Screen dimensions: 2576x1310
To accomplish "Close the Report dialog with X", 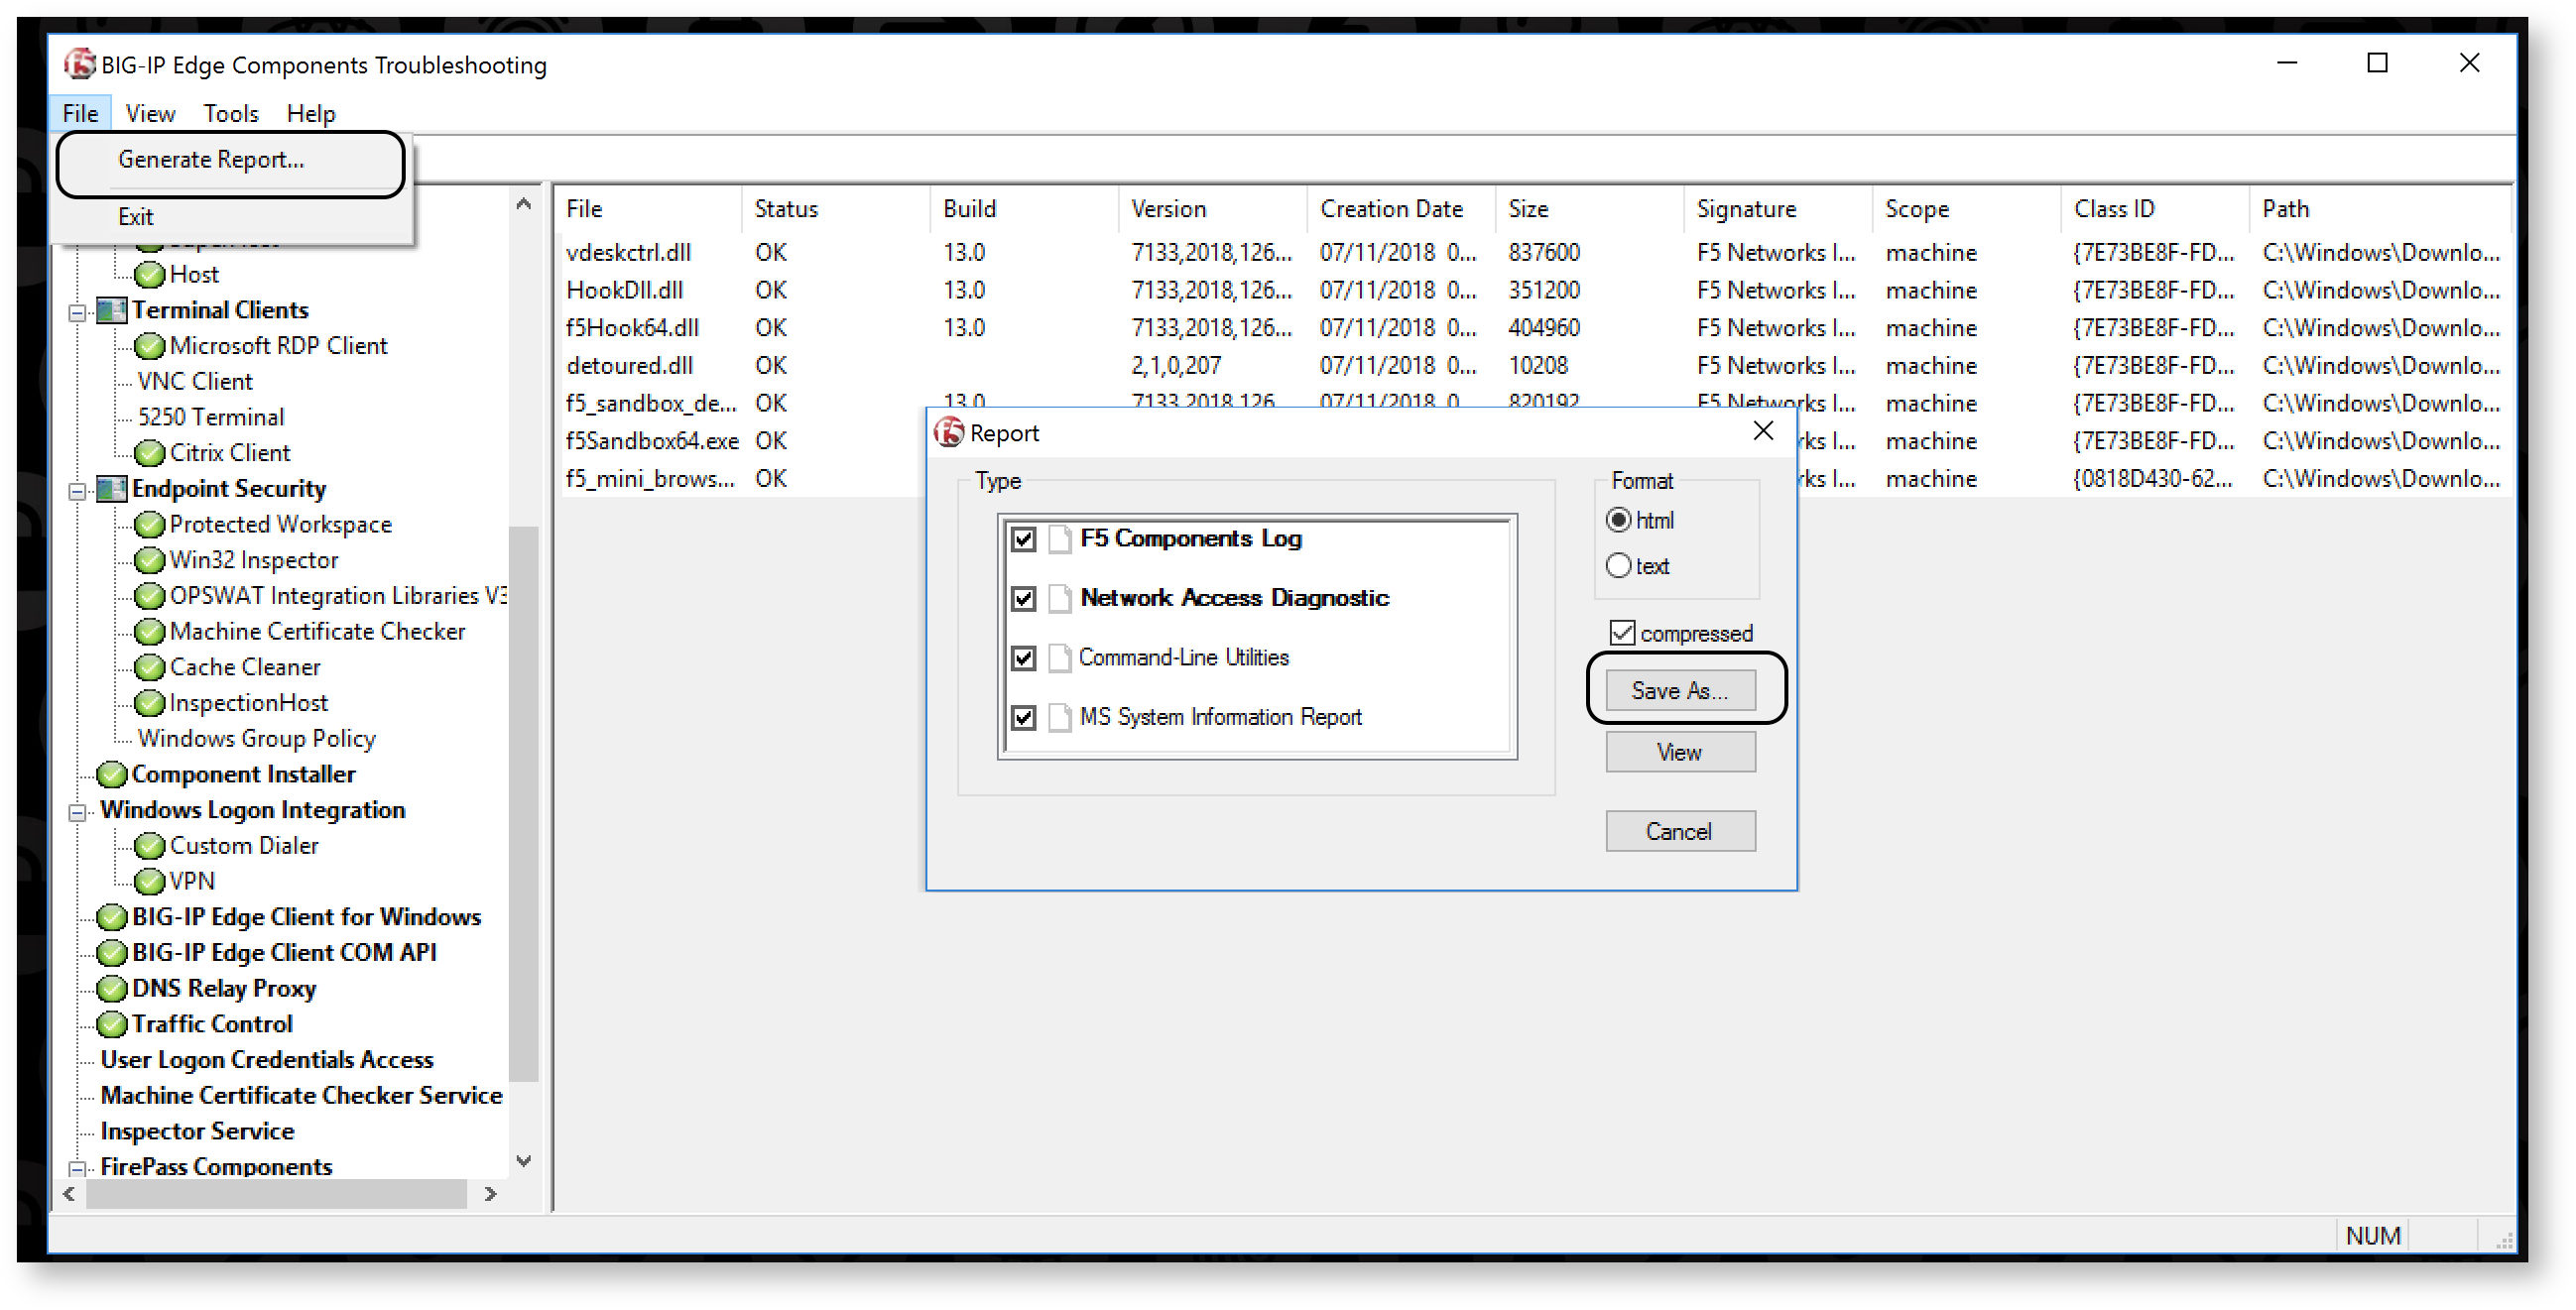I will coord(1763,431).
